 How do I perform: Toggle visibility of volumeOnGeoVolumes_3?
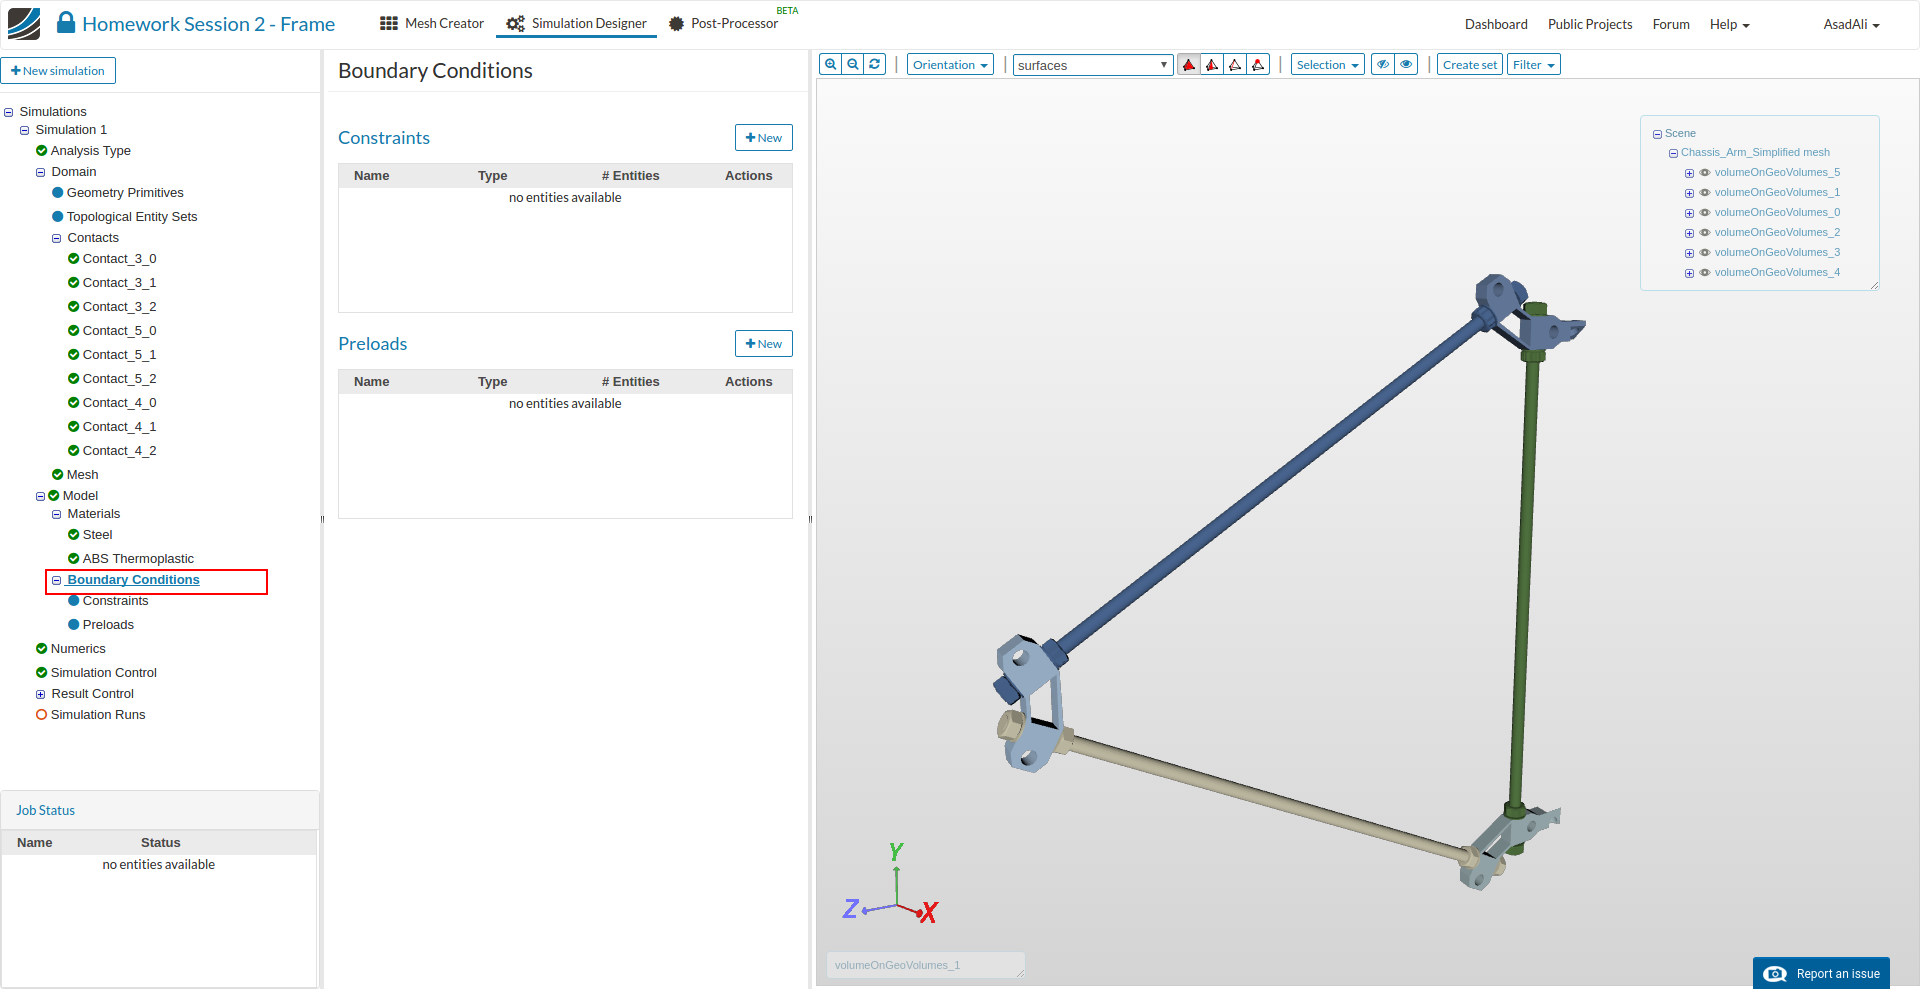click(x=1705, y=253)
